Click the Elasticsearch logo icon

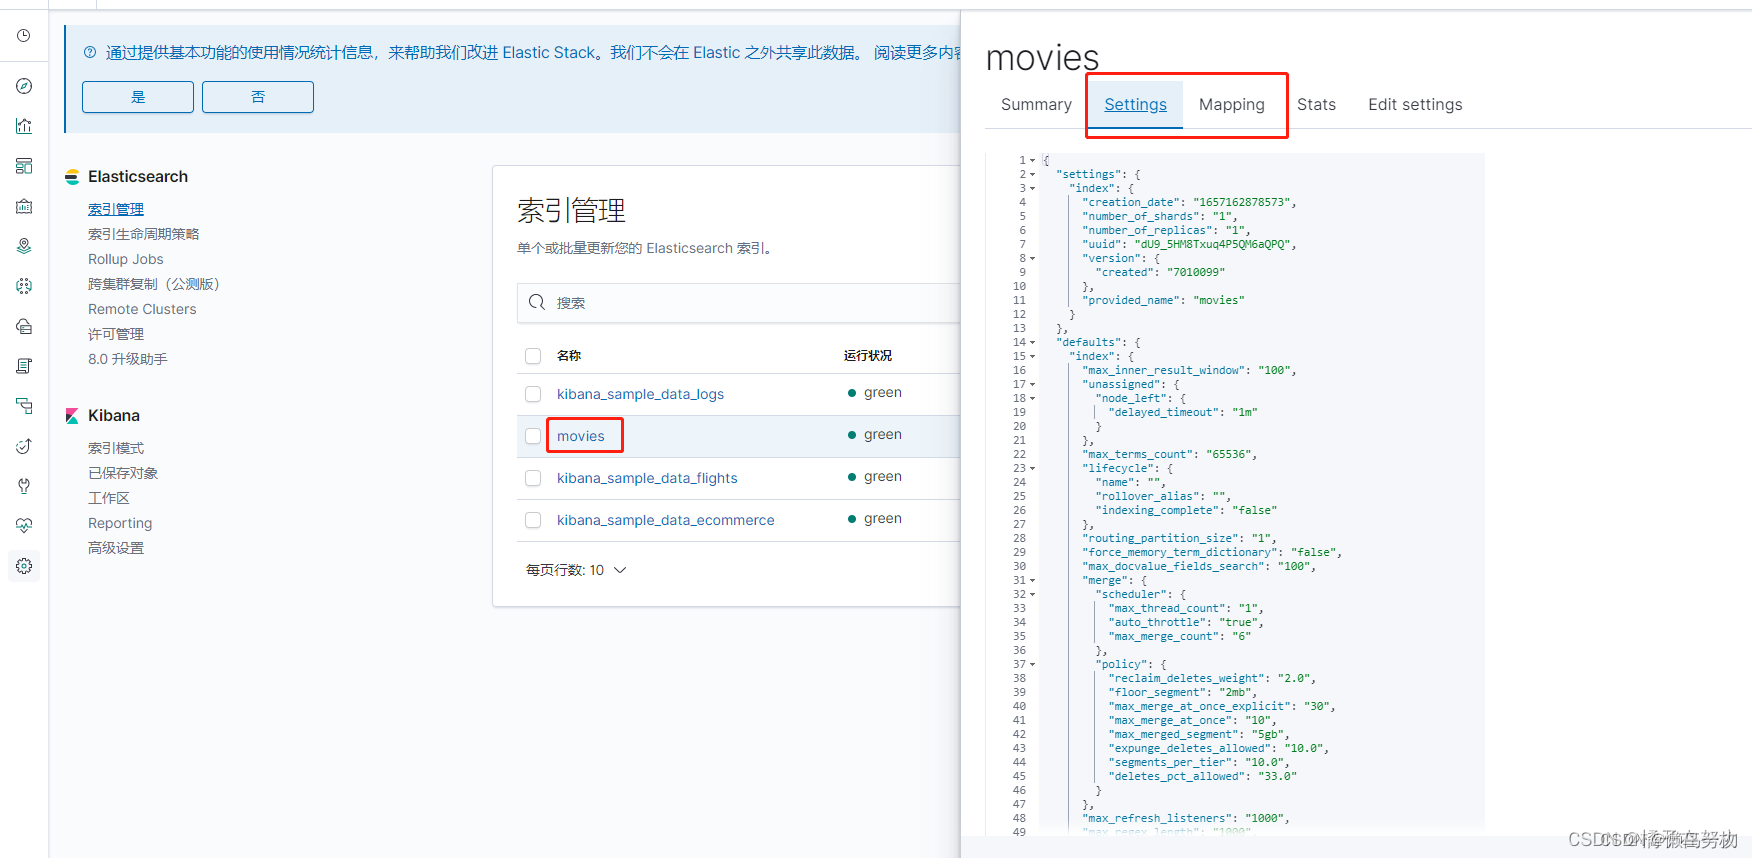click(72, 177)
